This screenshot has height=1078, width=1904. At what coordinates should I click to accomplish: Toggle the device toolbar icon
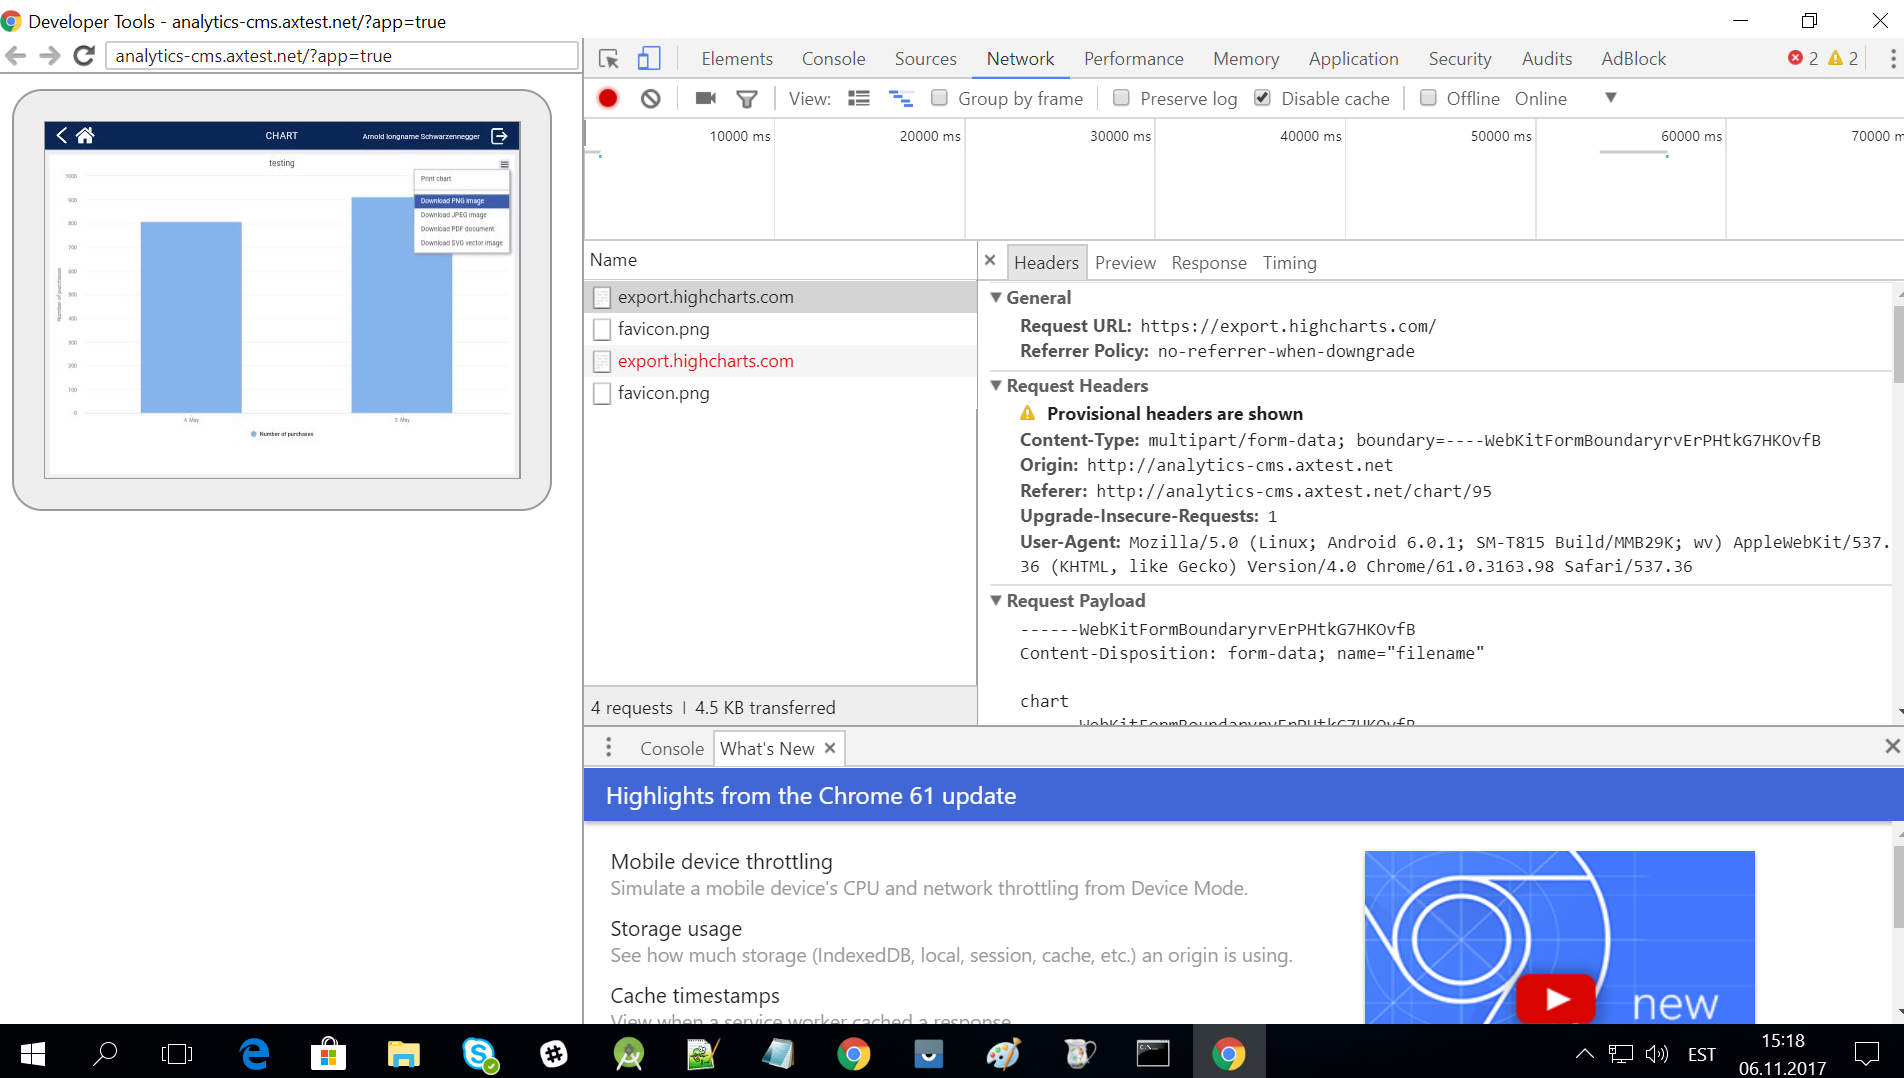(x=648, y=58)
